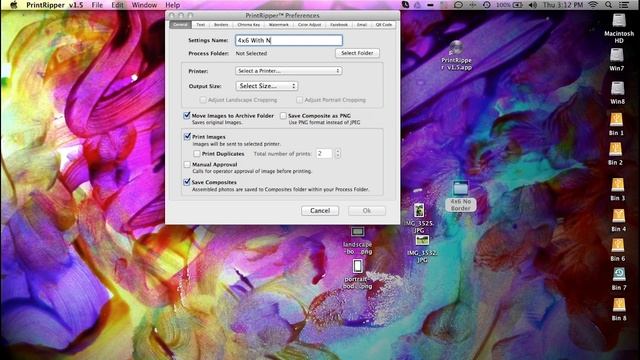This screenshot has height=360, width=640.
Task: Open the Apple menu
Action: click(13, 5)
